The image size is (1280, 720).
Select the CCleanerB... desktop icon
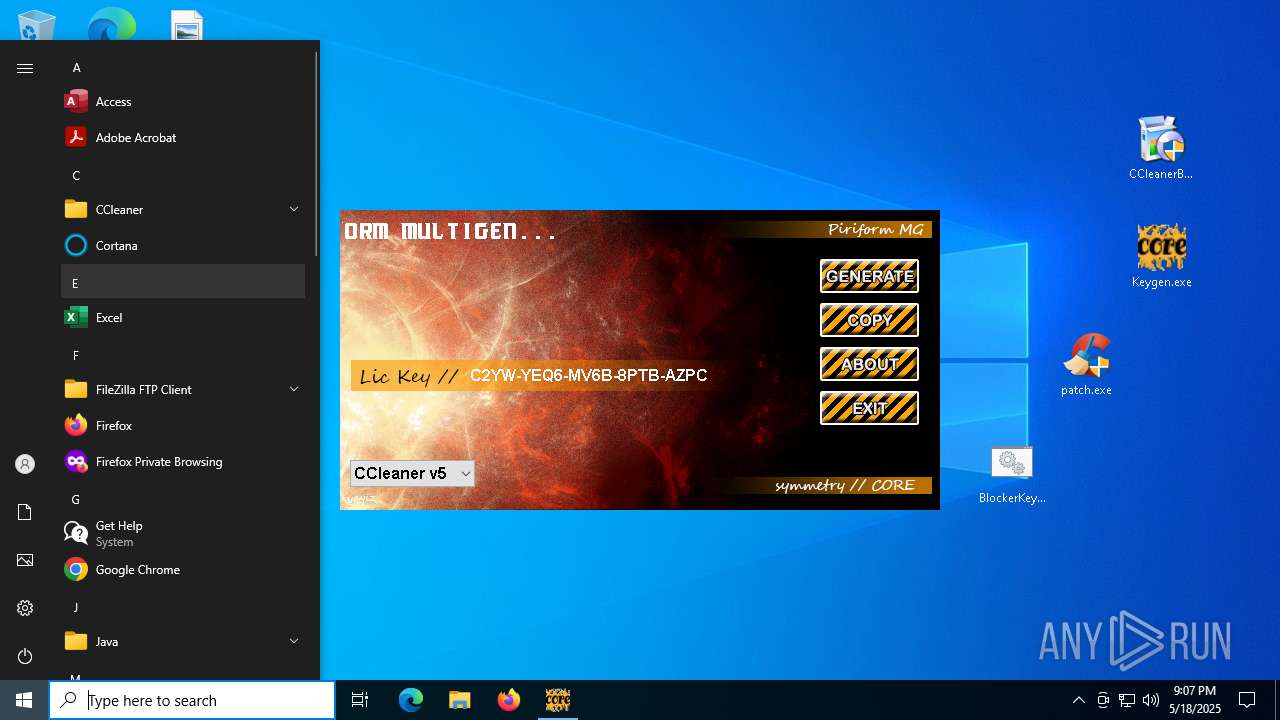click(1161, 147)
